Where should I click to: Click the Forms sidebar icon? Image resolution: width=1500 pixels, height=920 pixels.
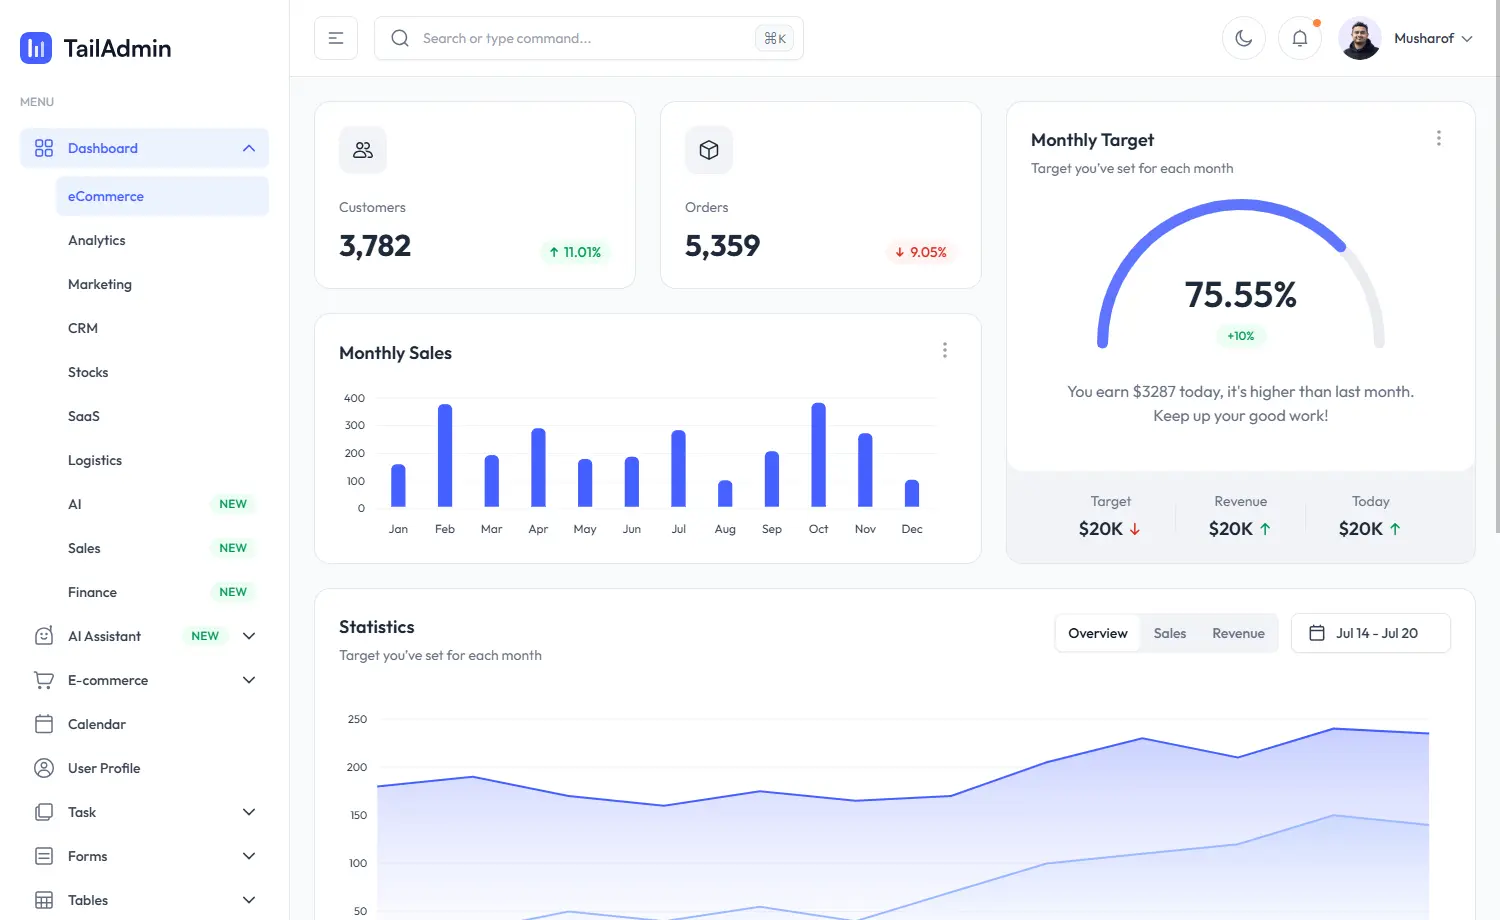coord(44,856)
